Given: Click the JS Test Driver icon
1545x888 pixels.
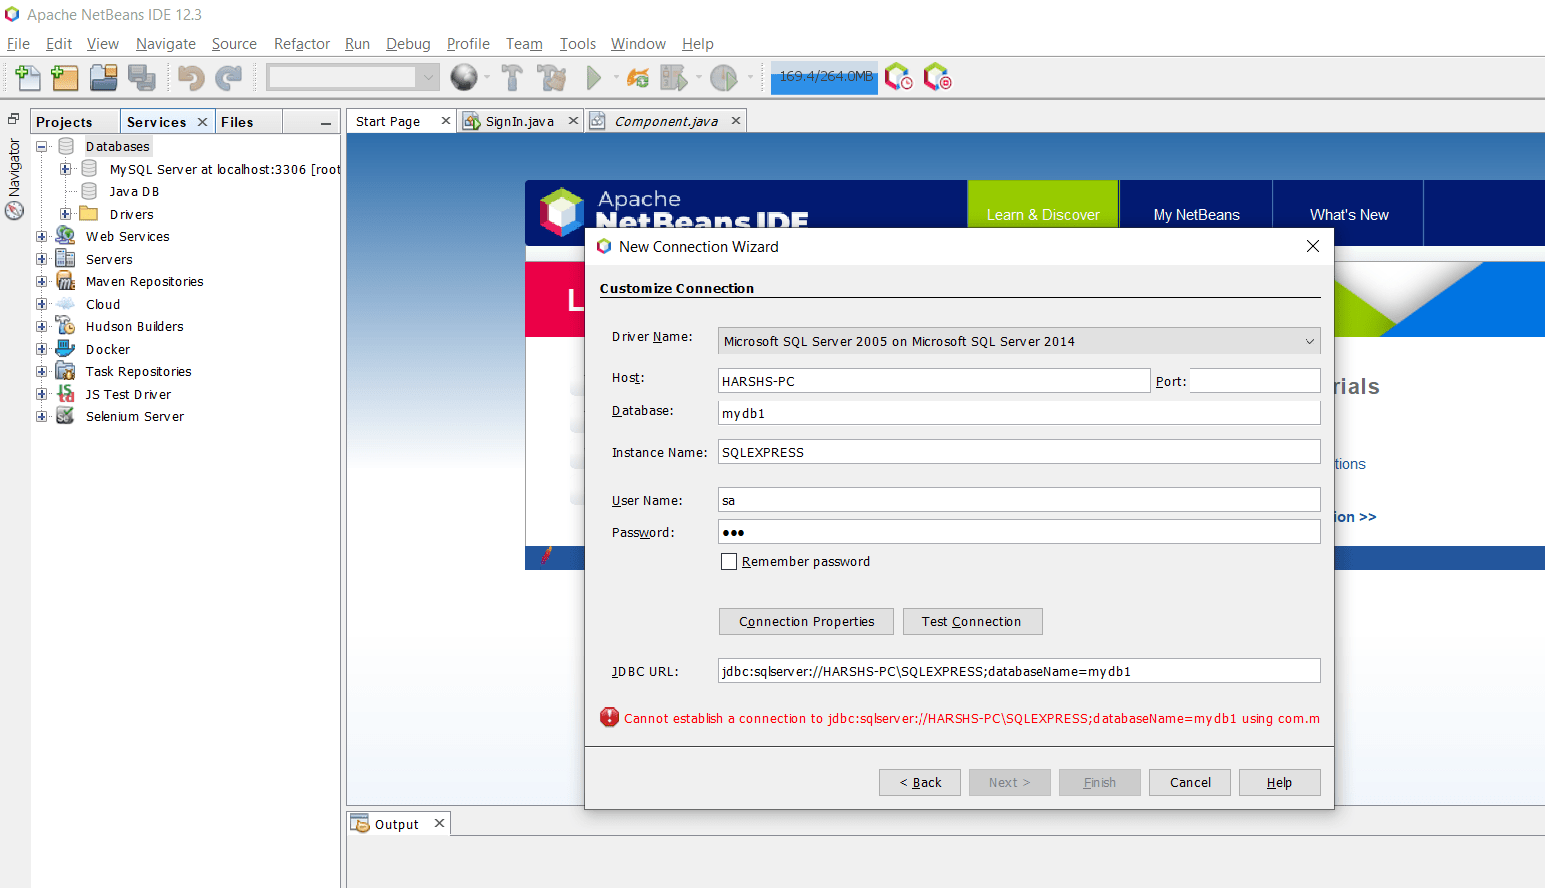Looking at the screenshot, I should [x=65, y=394].
